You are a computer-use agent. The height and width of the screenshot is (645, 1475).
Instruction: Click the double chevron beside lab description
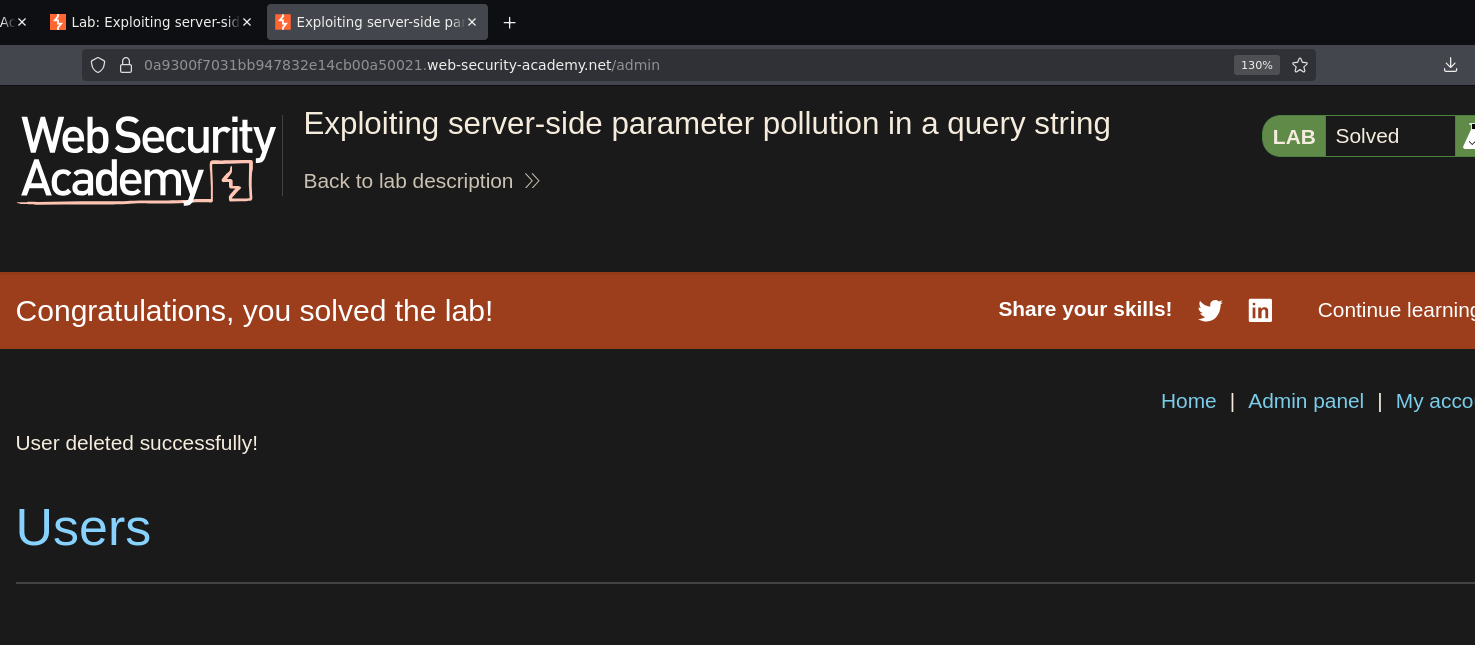[532, 181]
